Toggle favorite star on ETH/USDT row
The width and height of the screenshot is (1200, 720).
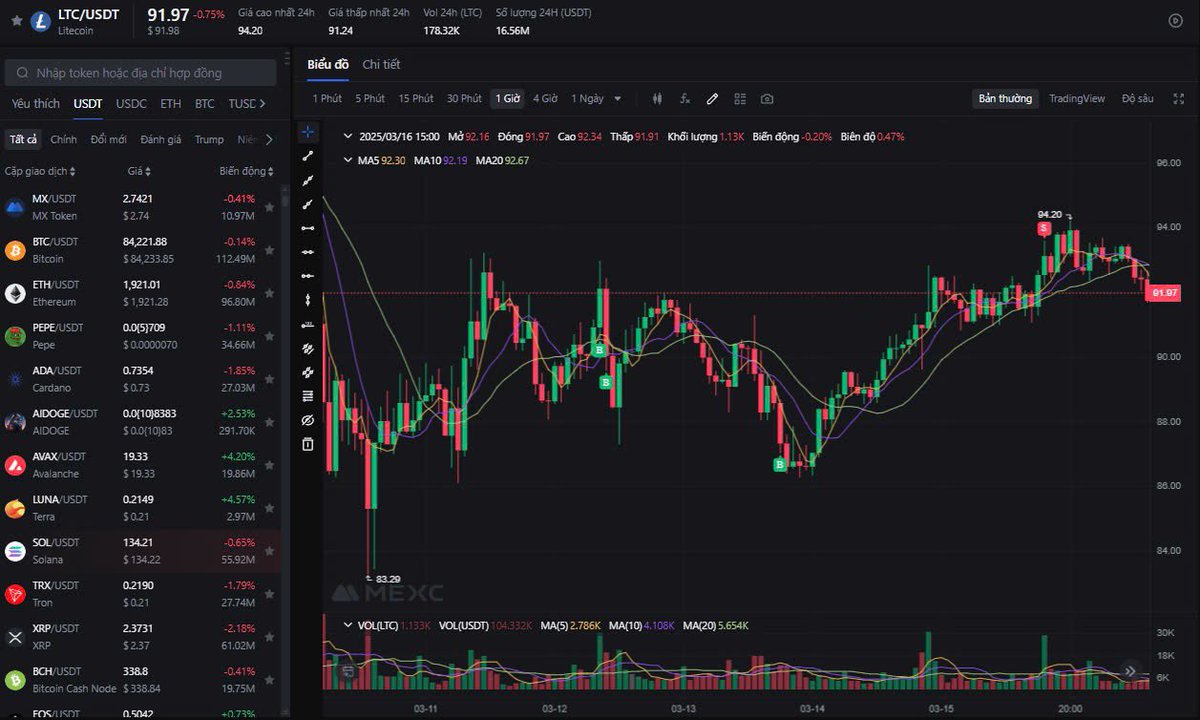pyautogui.click(x=269, y=293)
